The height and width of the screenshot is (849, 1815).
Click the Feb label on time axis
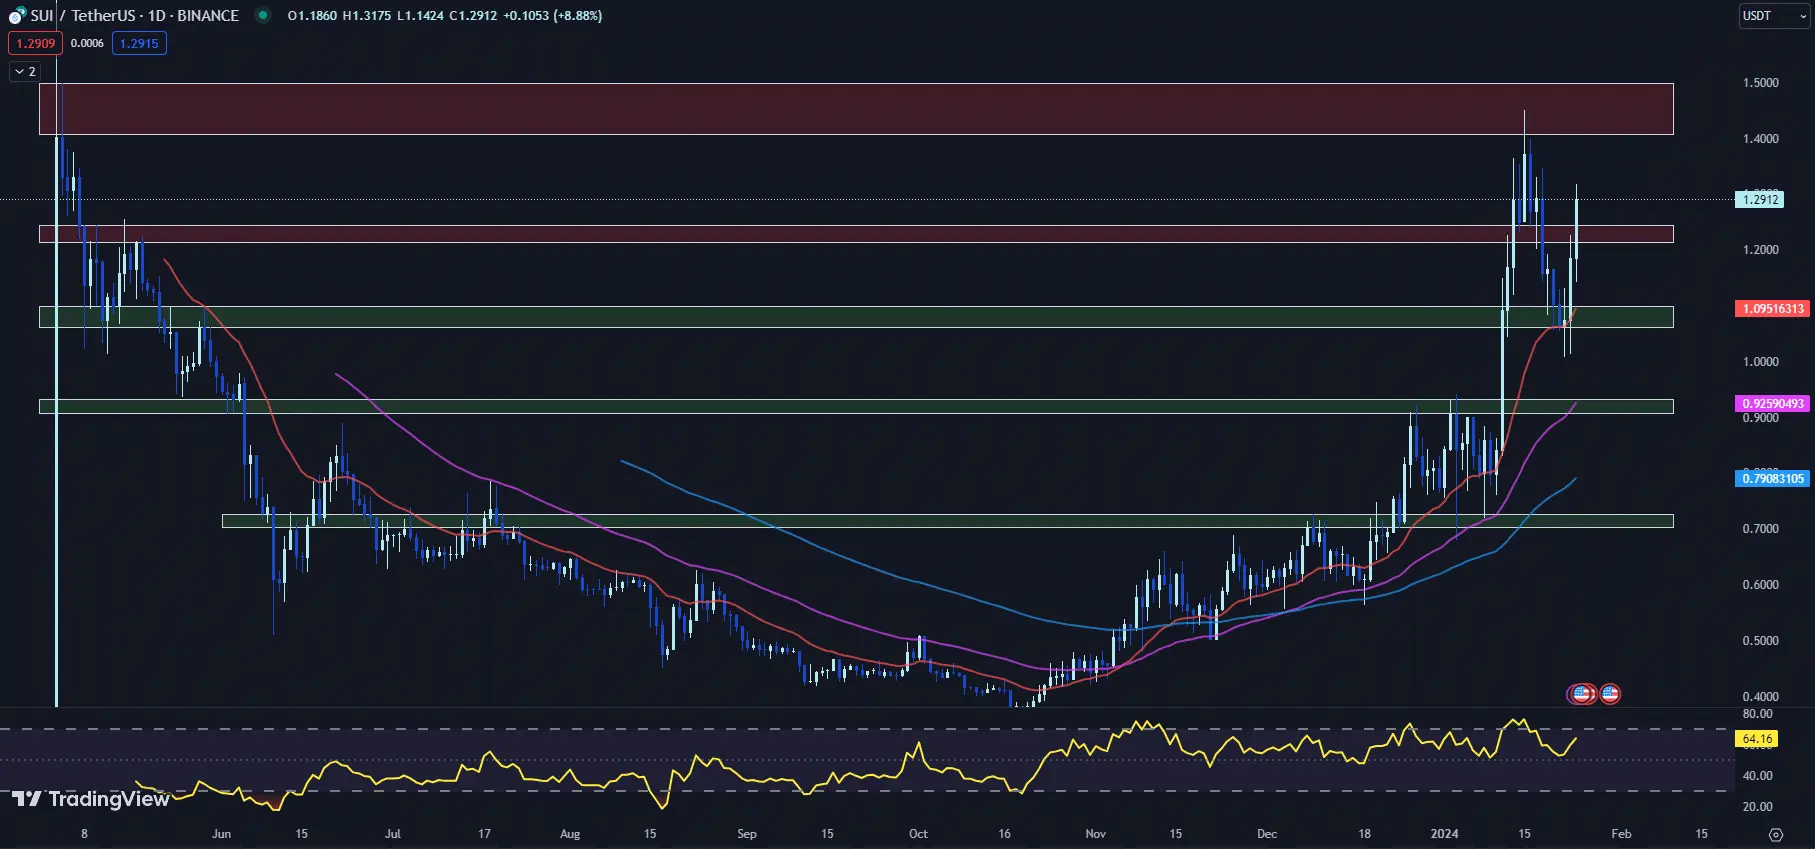[1621, 834]
